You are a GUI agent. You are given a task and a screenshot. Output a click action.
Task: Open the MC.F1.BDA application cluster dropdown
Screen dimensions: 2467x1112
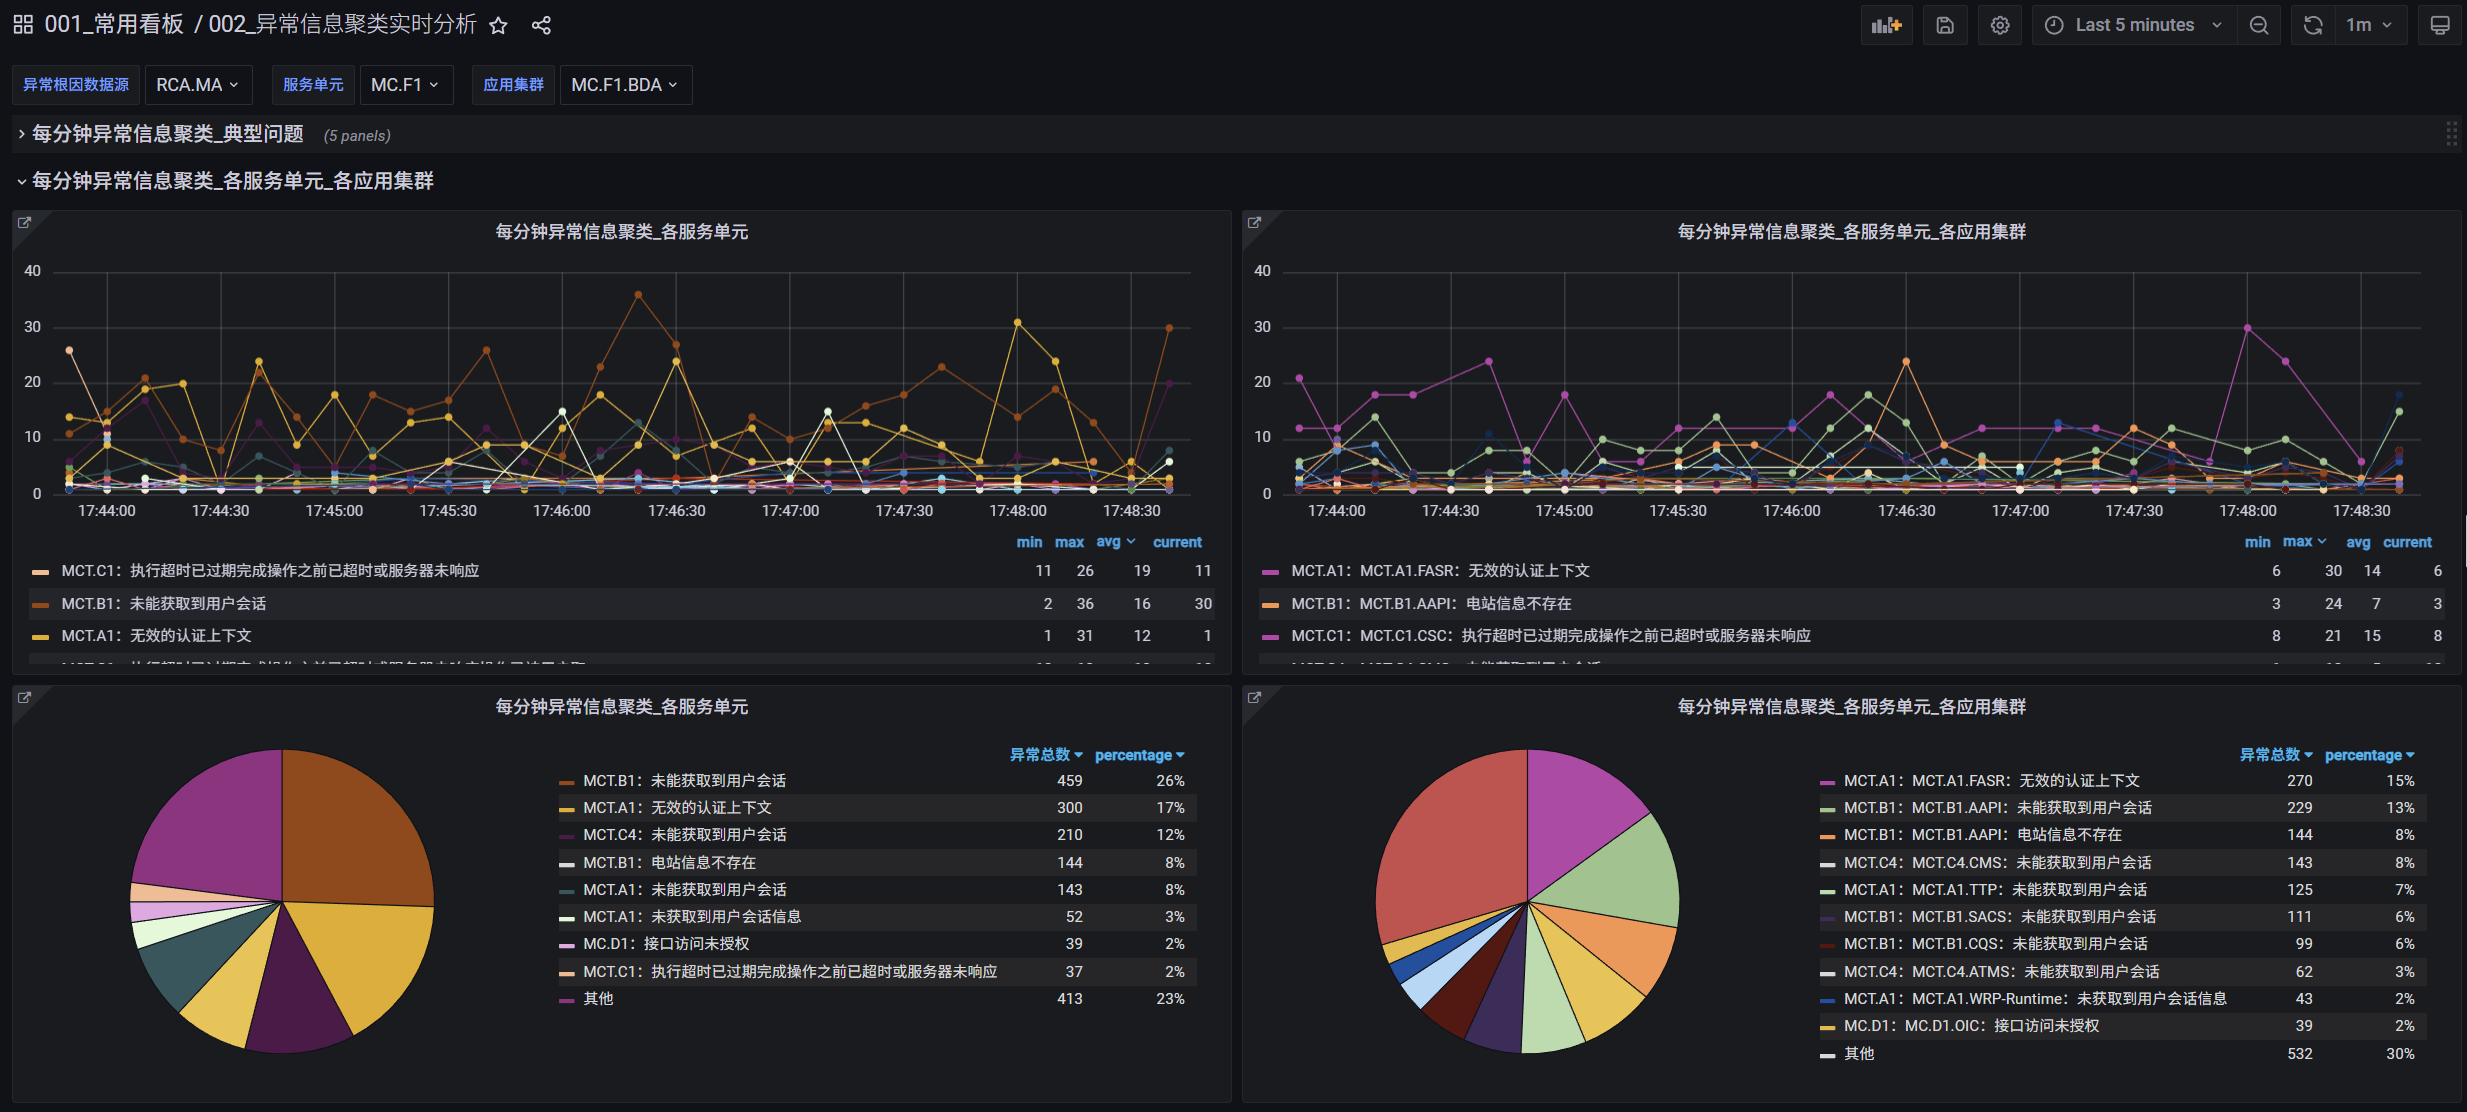click(624, 85)
